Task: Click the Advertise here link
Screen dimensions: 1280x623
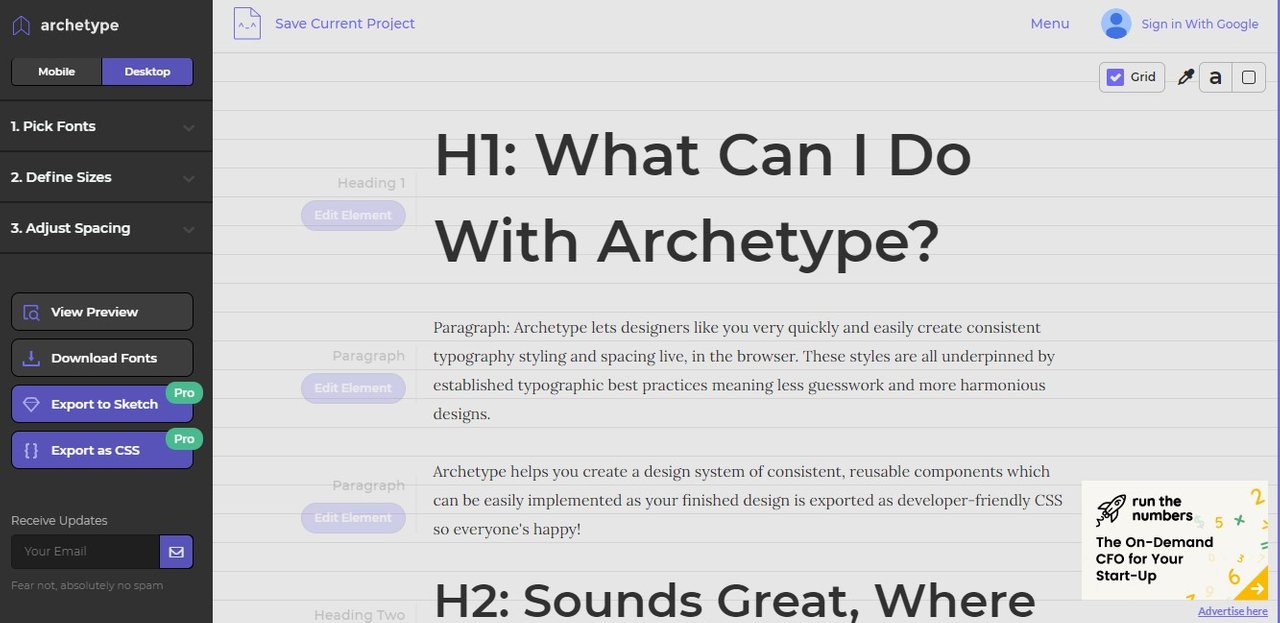Action: click(1233, 611)
